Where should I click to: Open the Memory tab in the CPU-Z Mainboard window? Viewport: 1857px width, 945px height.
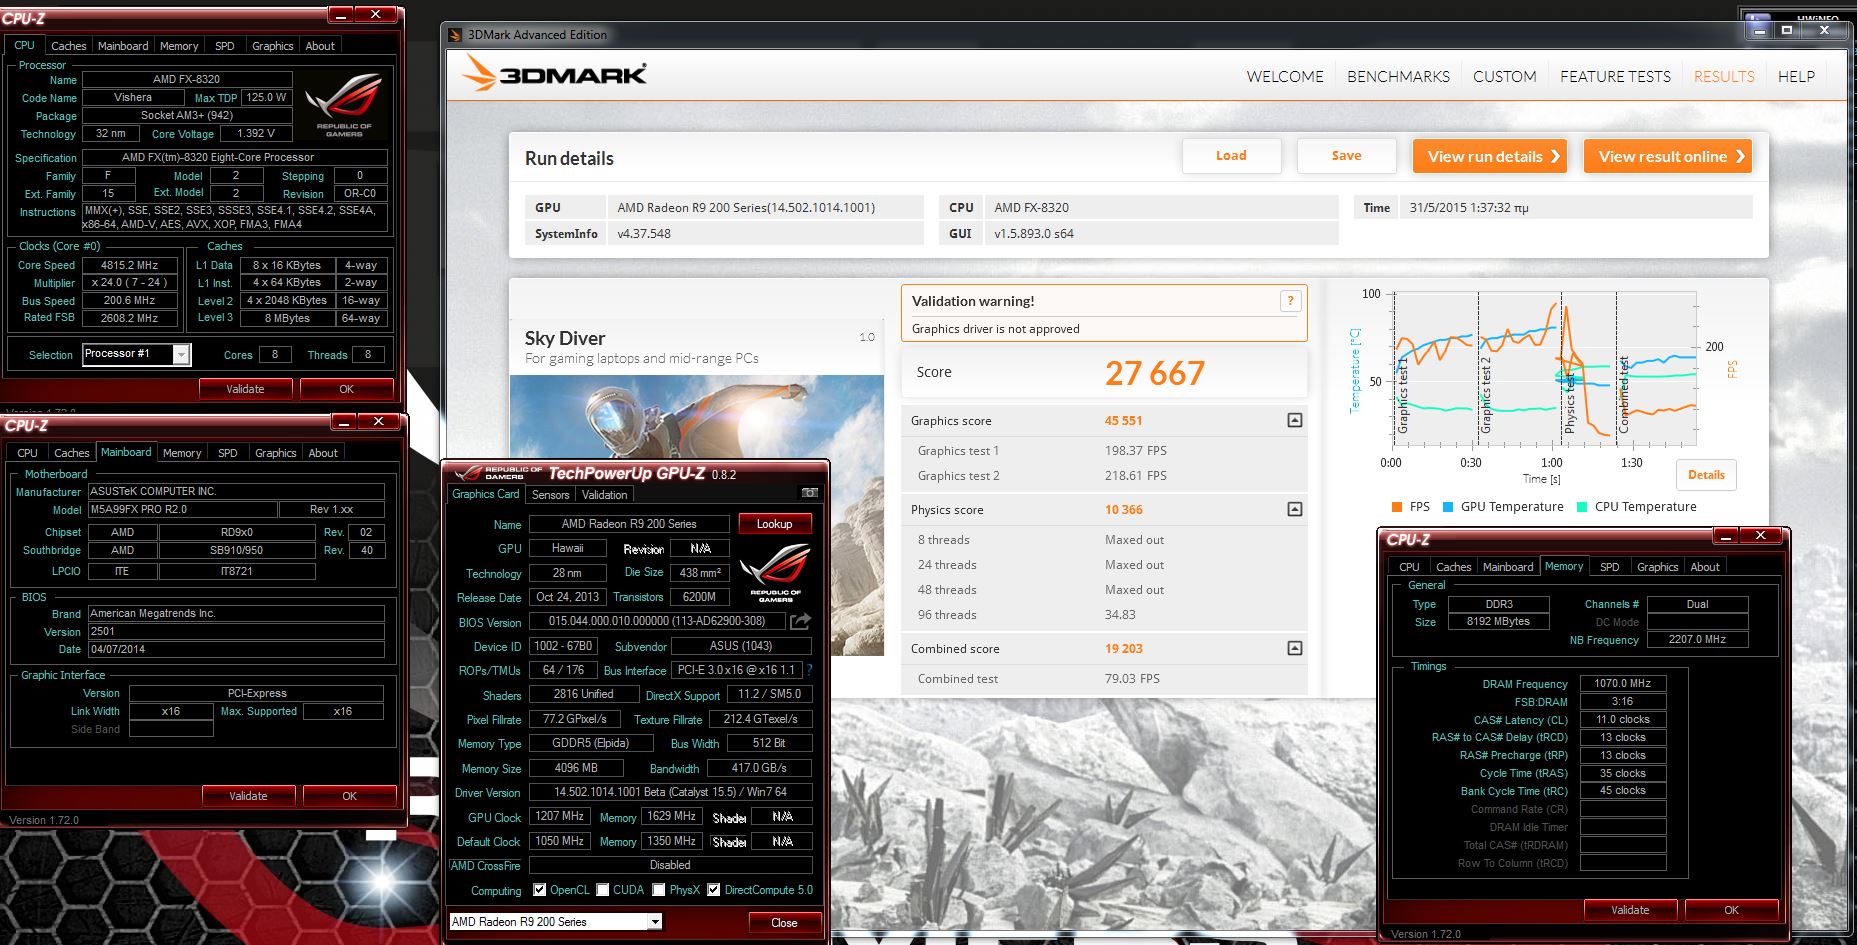(182, 453)
